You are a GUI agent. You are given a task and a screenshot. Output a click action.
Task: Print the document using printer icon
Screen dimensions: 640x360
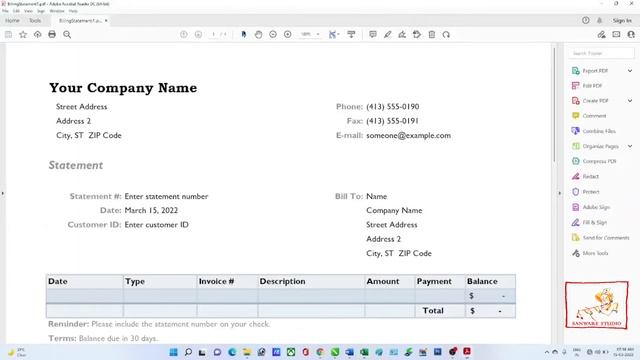coord(52,35)
